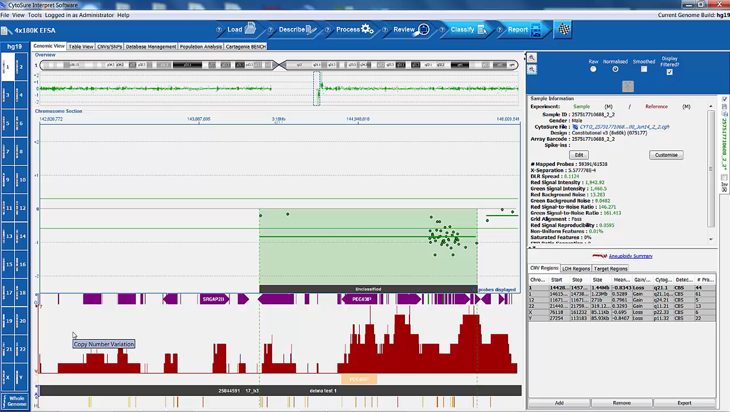Click the grey square icon under Normalised
The width and height of the screenshot is (730, 412).
(628, 86)
